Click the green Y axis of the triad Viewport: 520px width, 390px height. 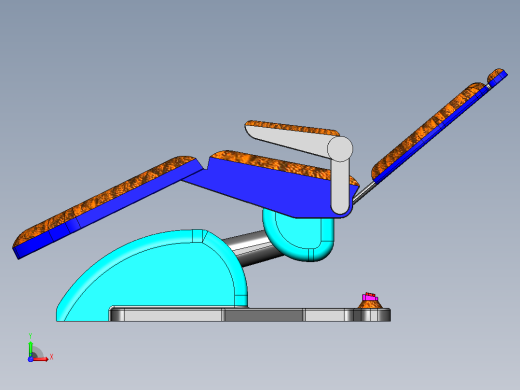(30, 348)
